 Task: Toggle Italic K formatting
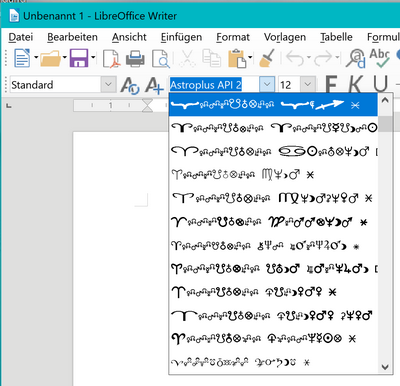pos(355,84)
